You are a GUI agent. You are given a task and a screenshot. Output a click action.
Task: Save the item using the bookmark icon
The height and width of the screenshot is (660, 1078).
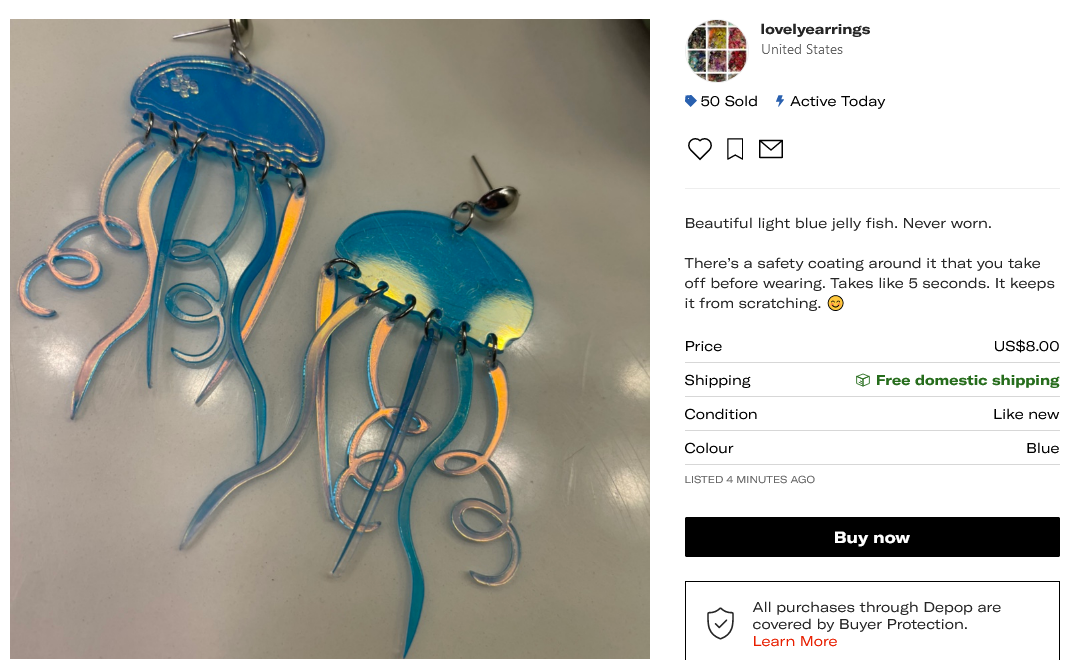click(x=735, y=148)
